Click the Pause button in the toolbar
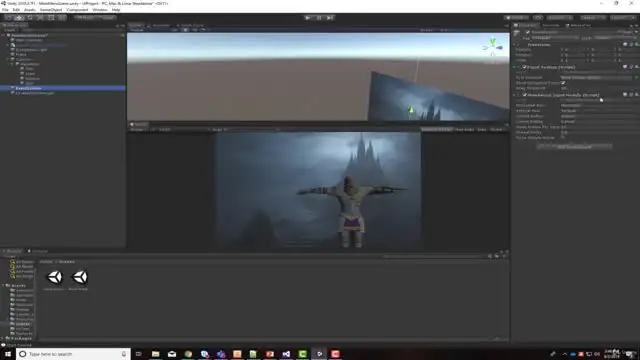 (319, 18)
